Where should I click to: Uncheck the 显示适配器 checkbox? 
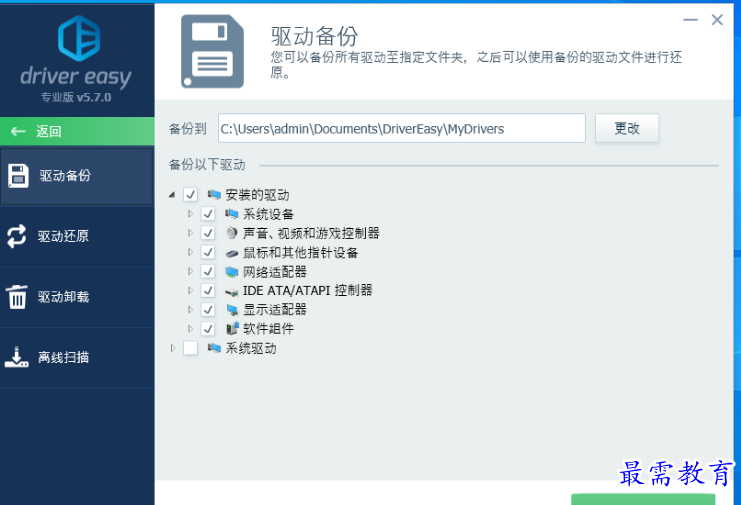(x=208, y=309)
